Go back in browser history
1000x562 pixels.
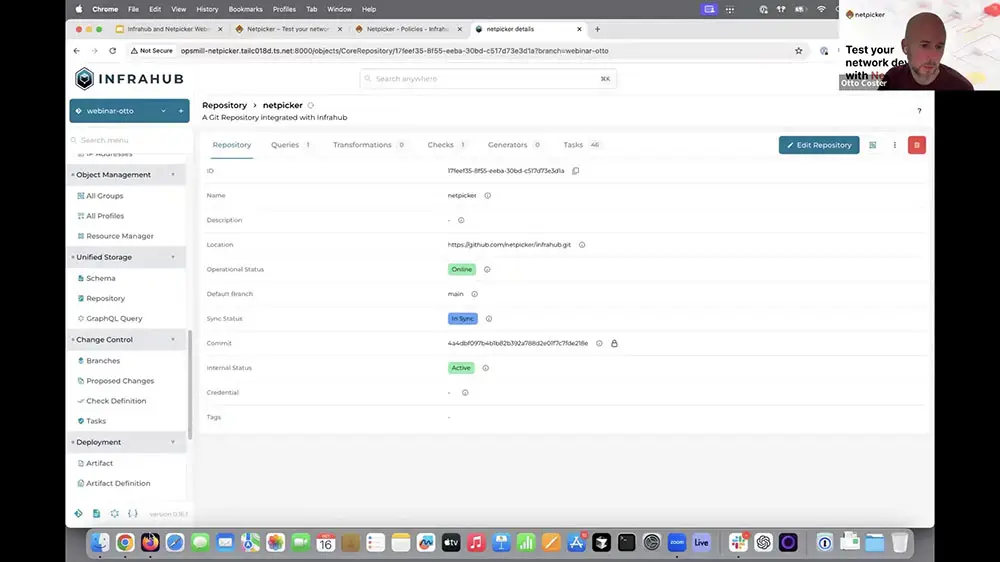click(77, 51)
